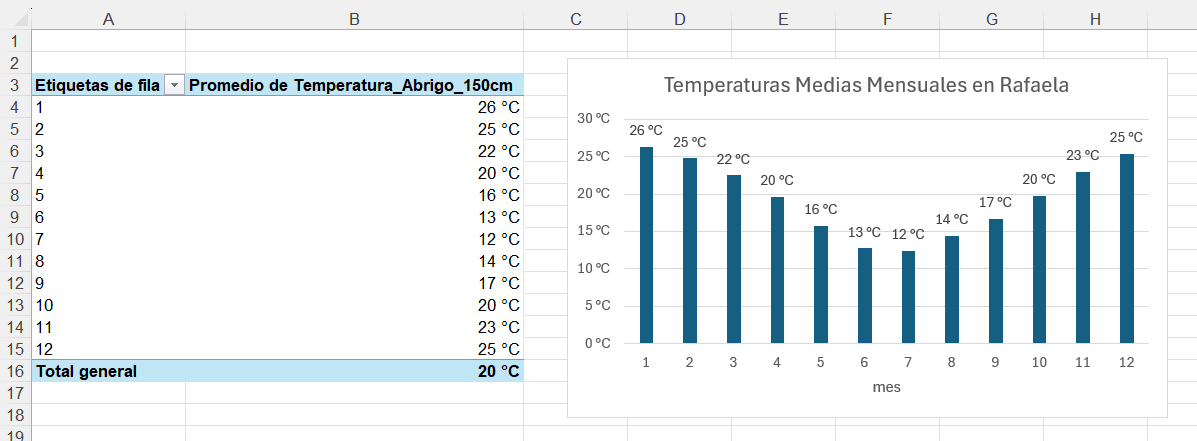Click the Total general cell
The image size is (1197, 441).
point(108,372)
